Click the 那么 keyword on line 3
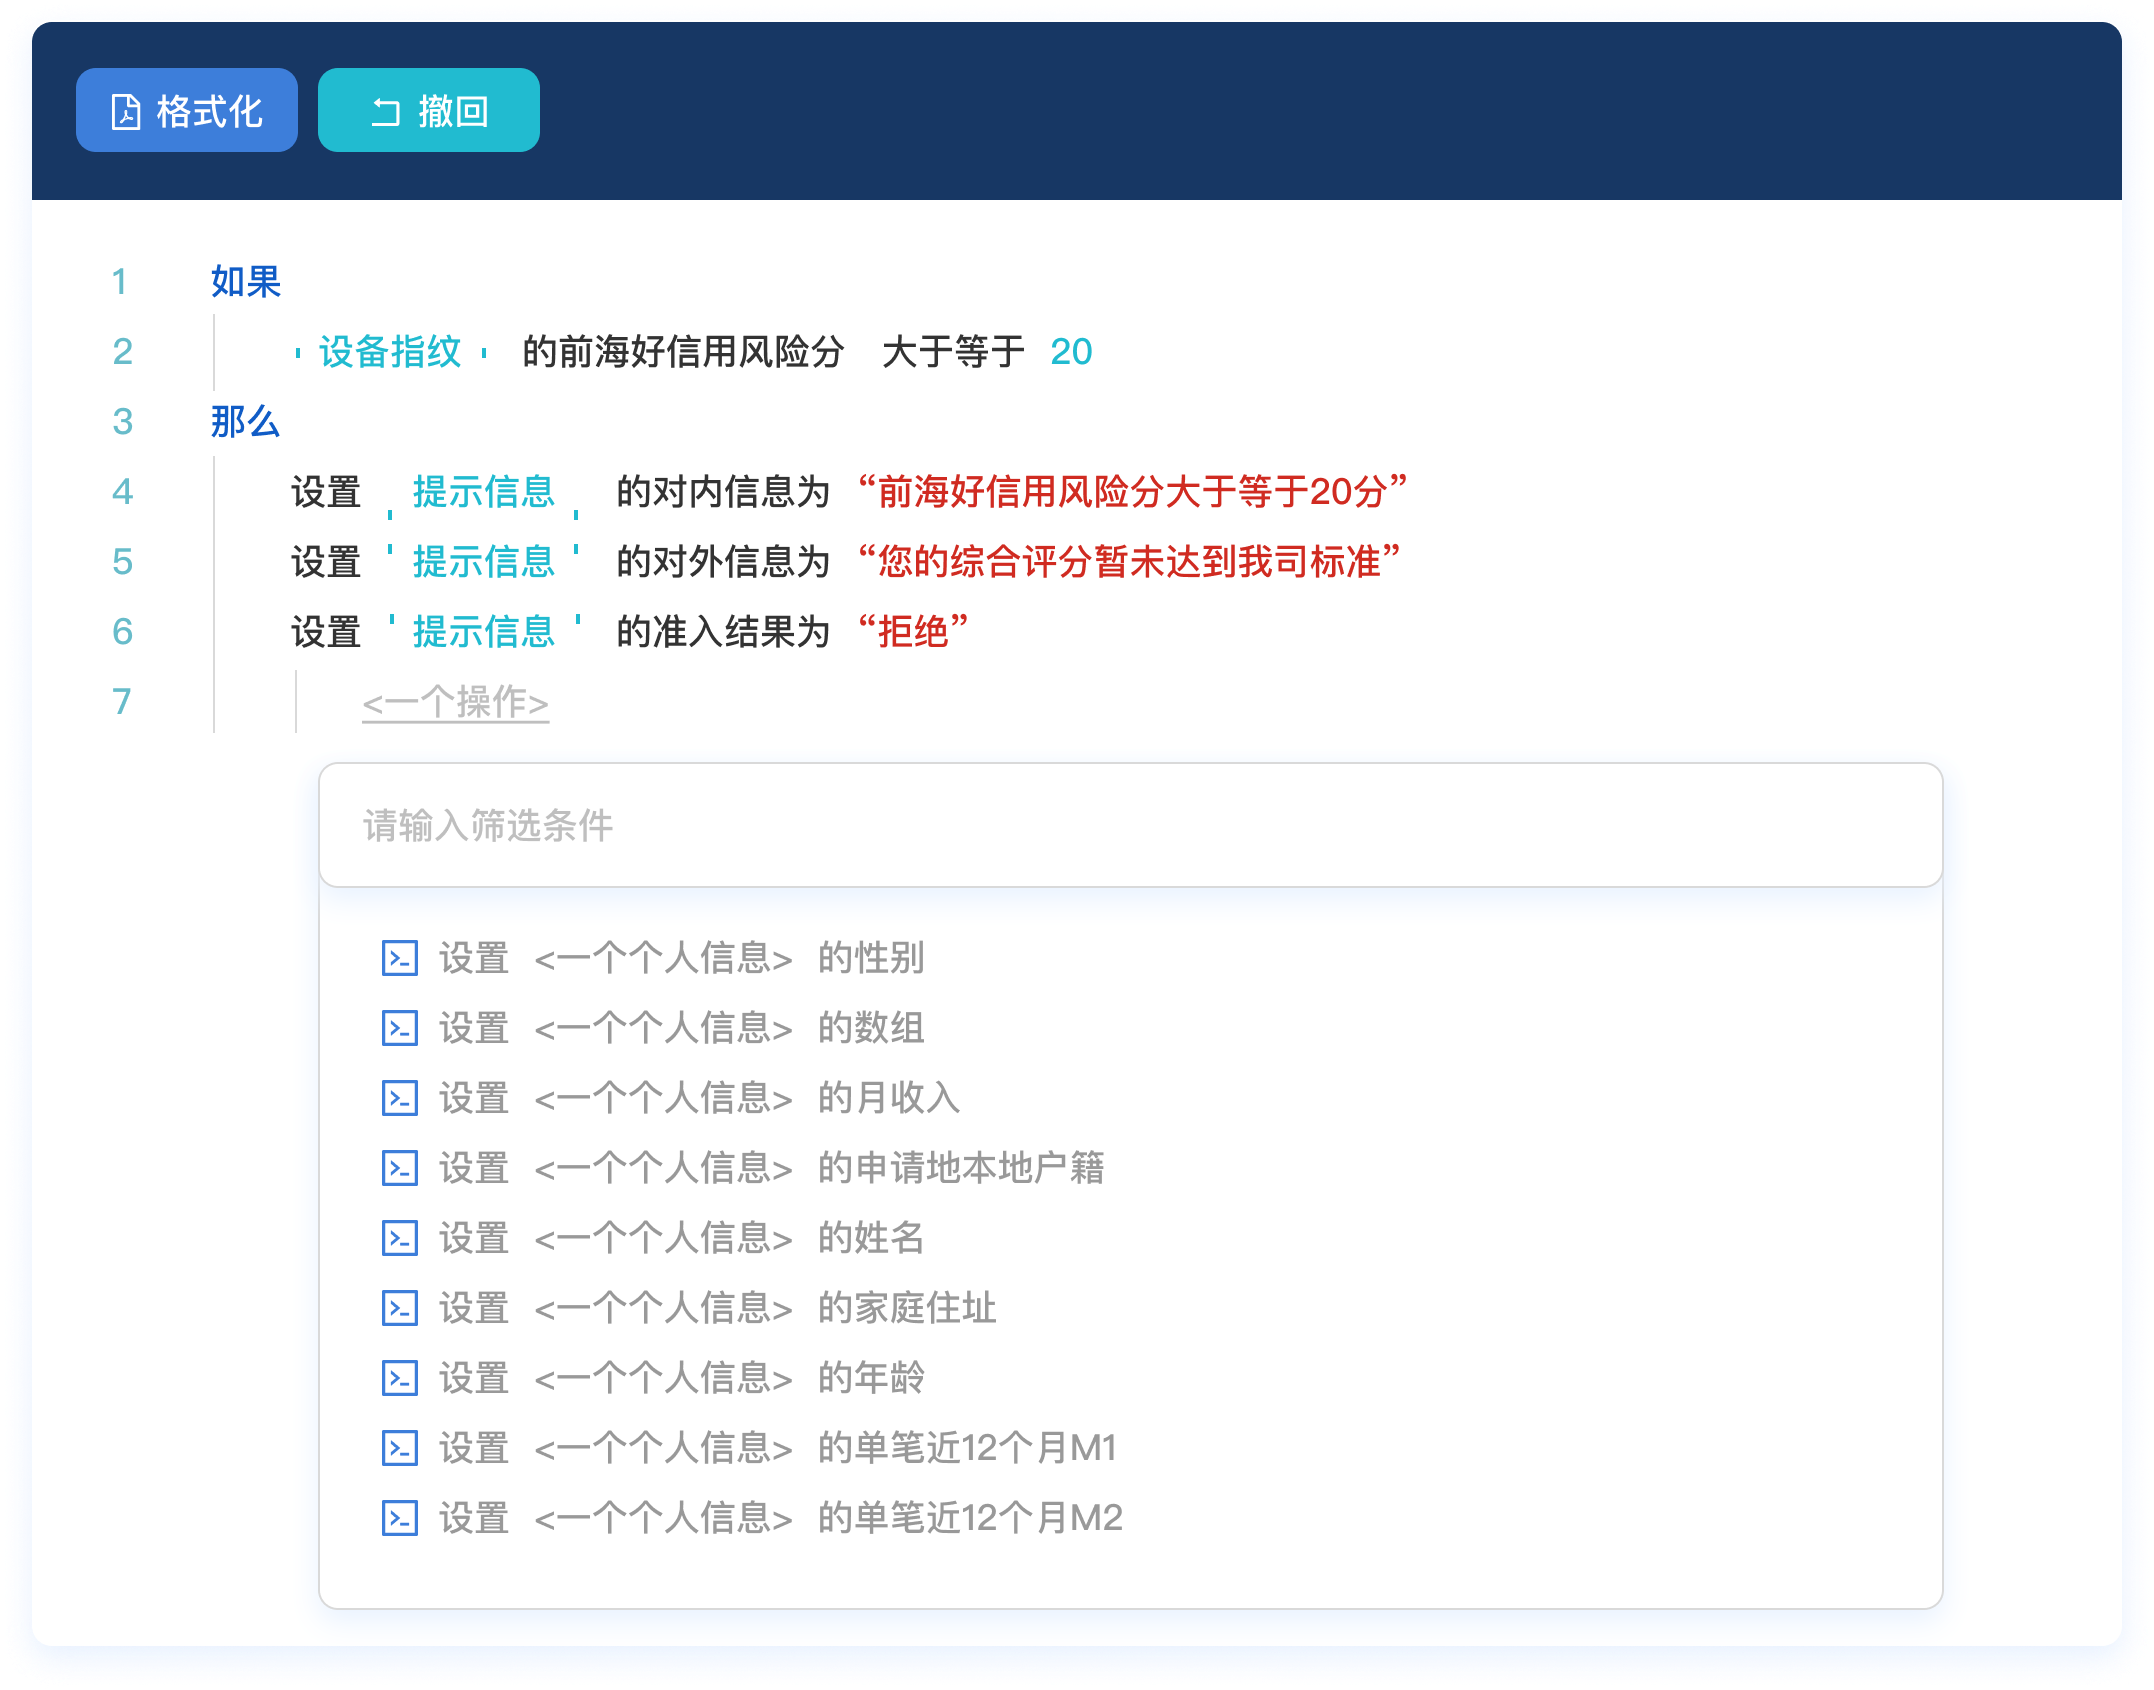 pos(246,422)
